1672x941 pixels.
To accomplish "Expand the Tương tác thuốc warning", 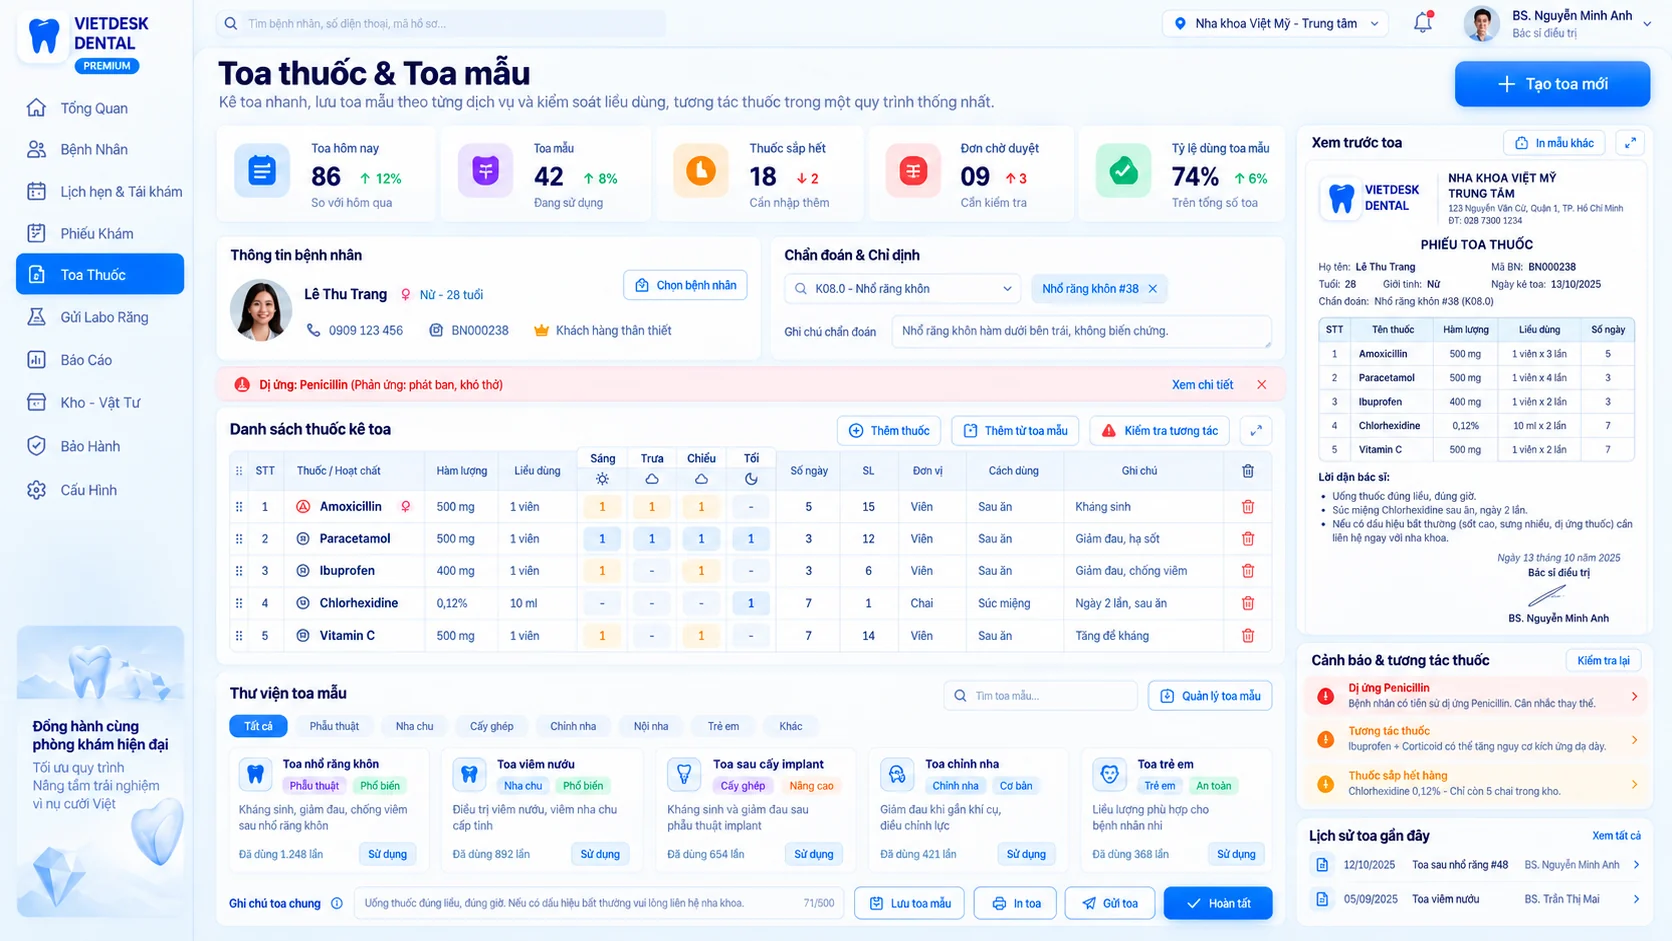I will (x=1634, y=740).
